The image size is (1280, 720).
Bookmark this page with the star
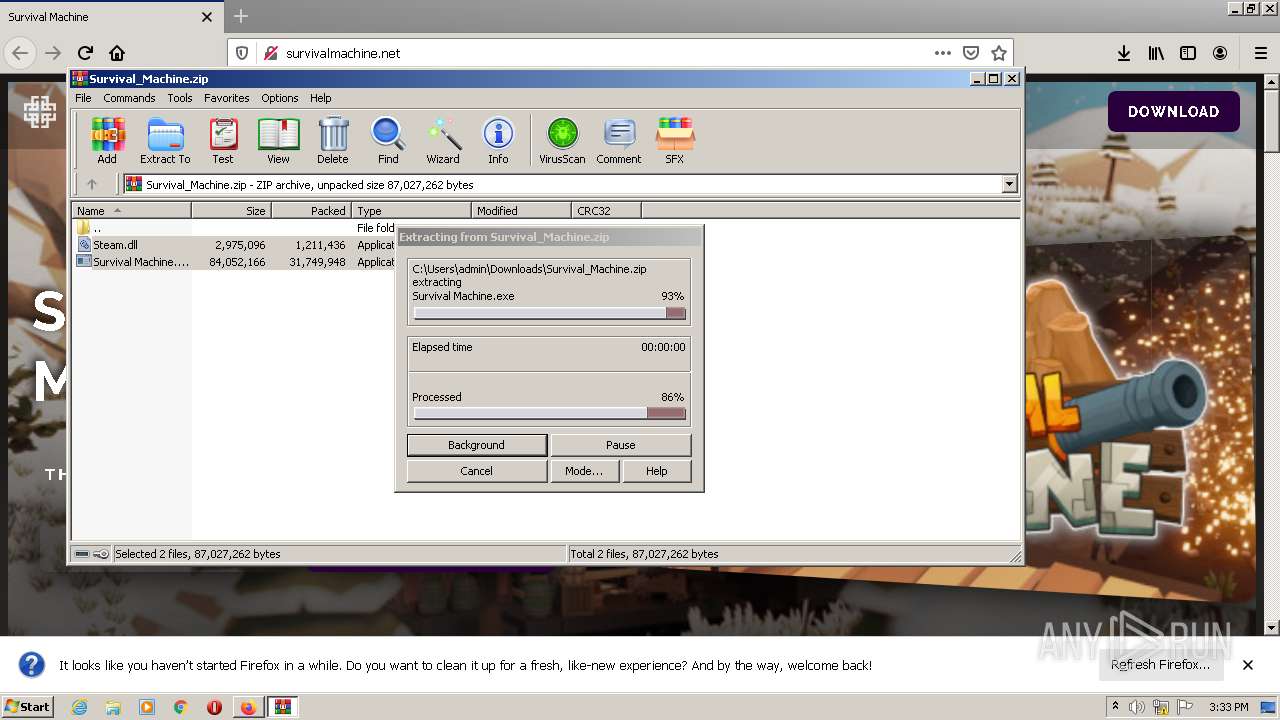click(x=998, y=53)
